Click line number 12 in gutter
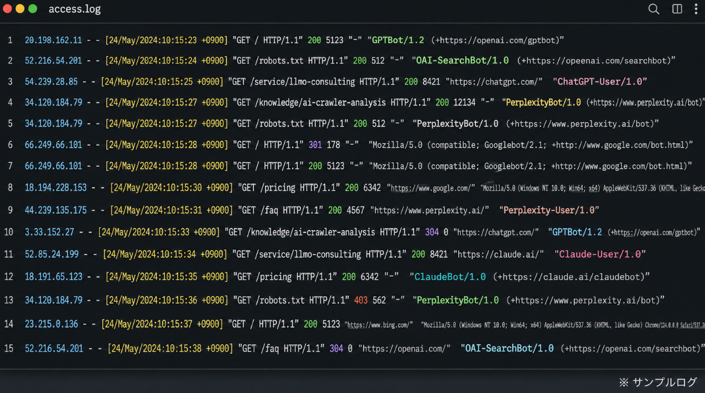The width and height of the screenshot is (705, 393). pyautogui.click(x=9, y=277)
